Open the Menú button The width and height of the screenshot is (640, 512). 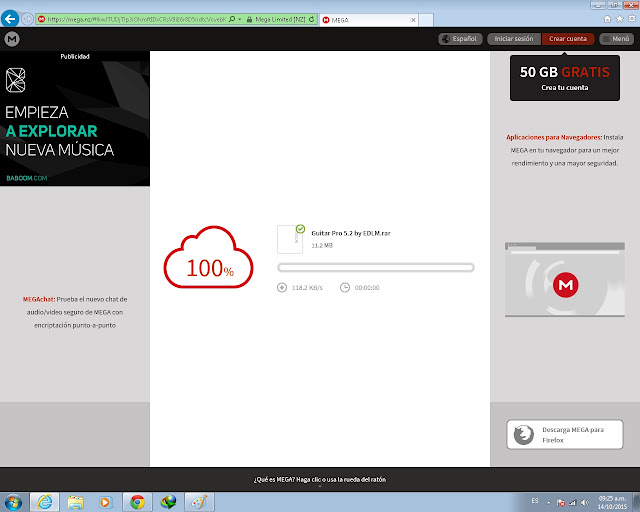pos(616,39)
